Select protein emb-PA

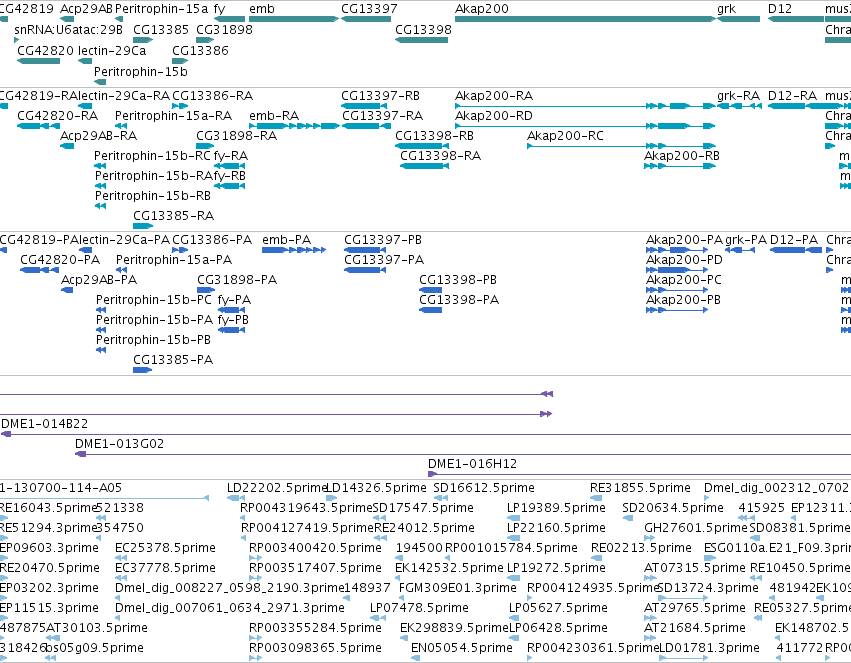[x=287, y=240]
